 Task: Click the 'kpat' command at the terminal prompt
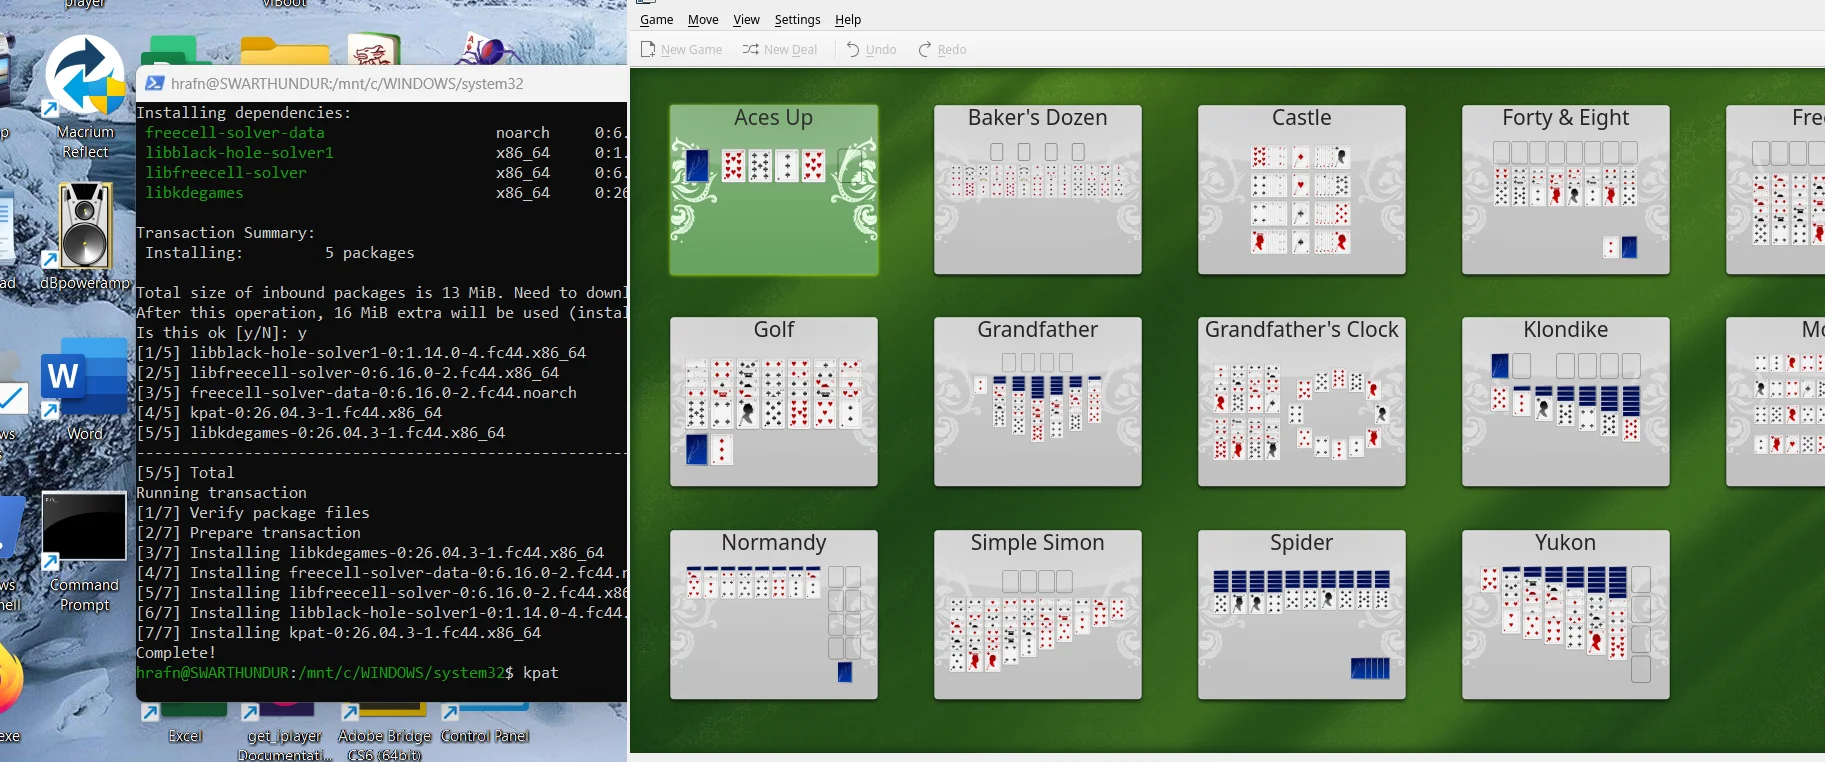coord(541,673)
